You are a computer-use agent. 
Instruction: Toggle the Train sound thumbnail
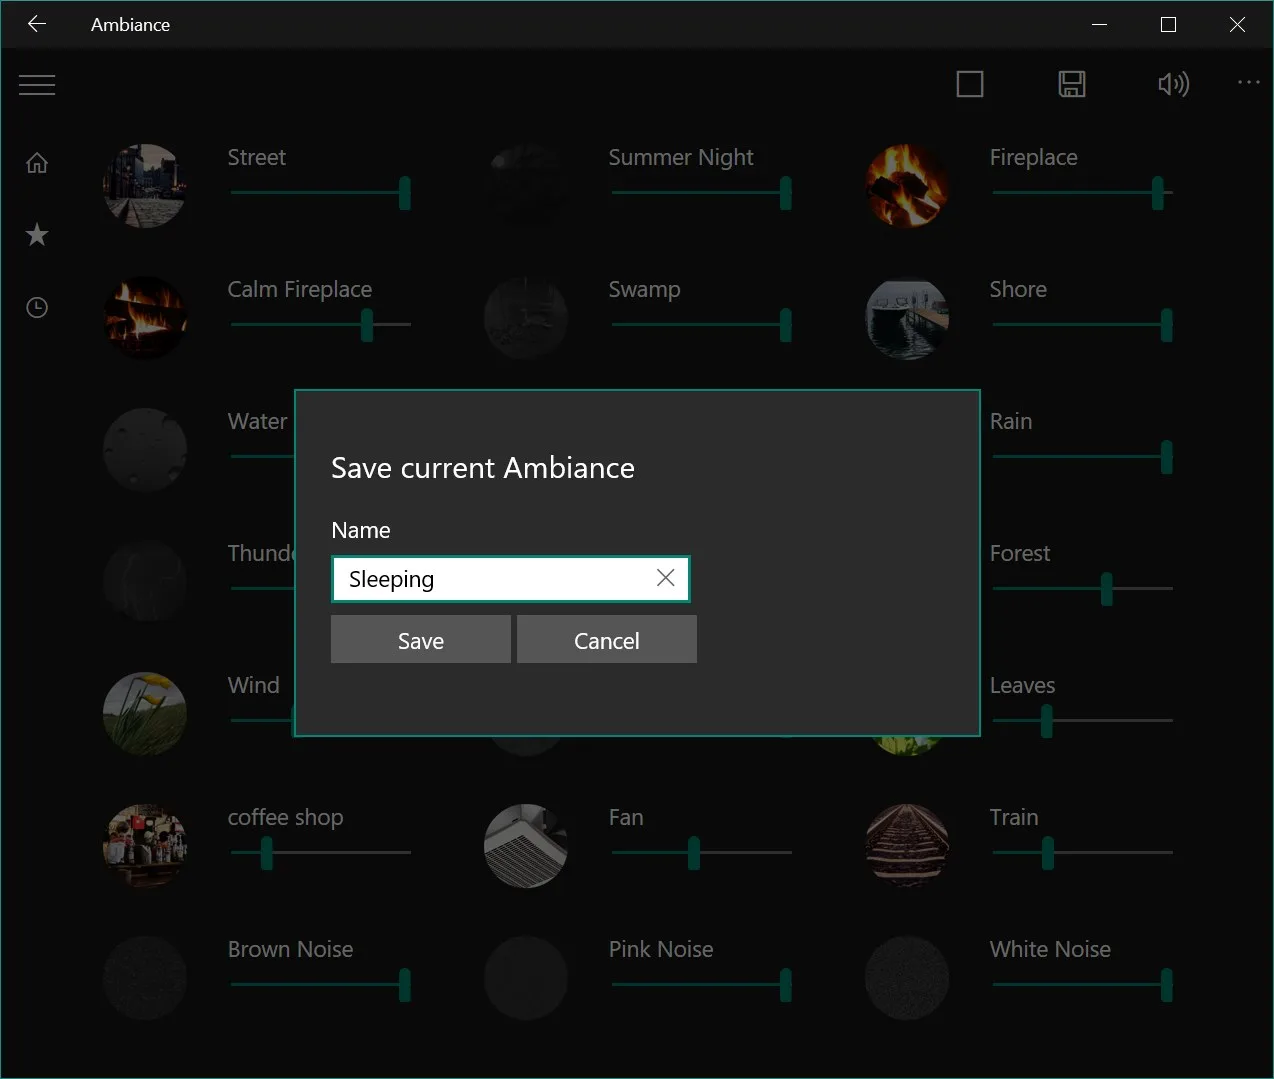pyautogui.click(x=907, y=846)
